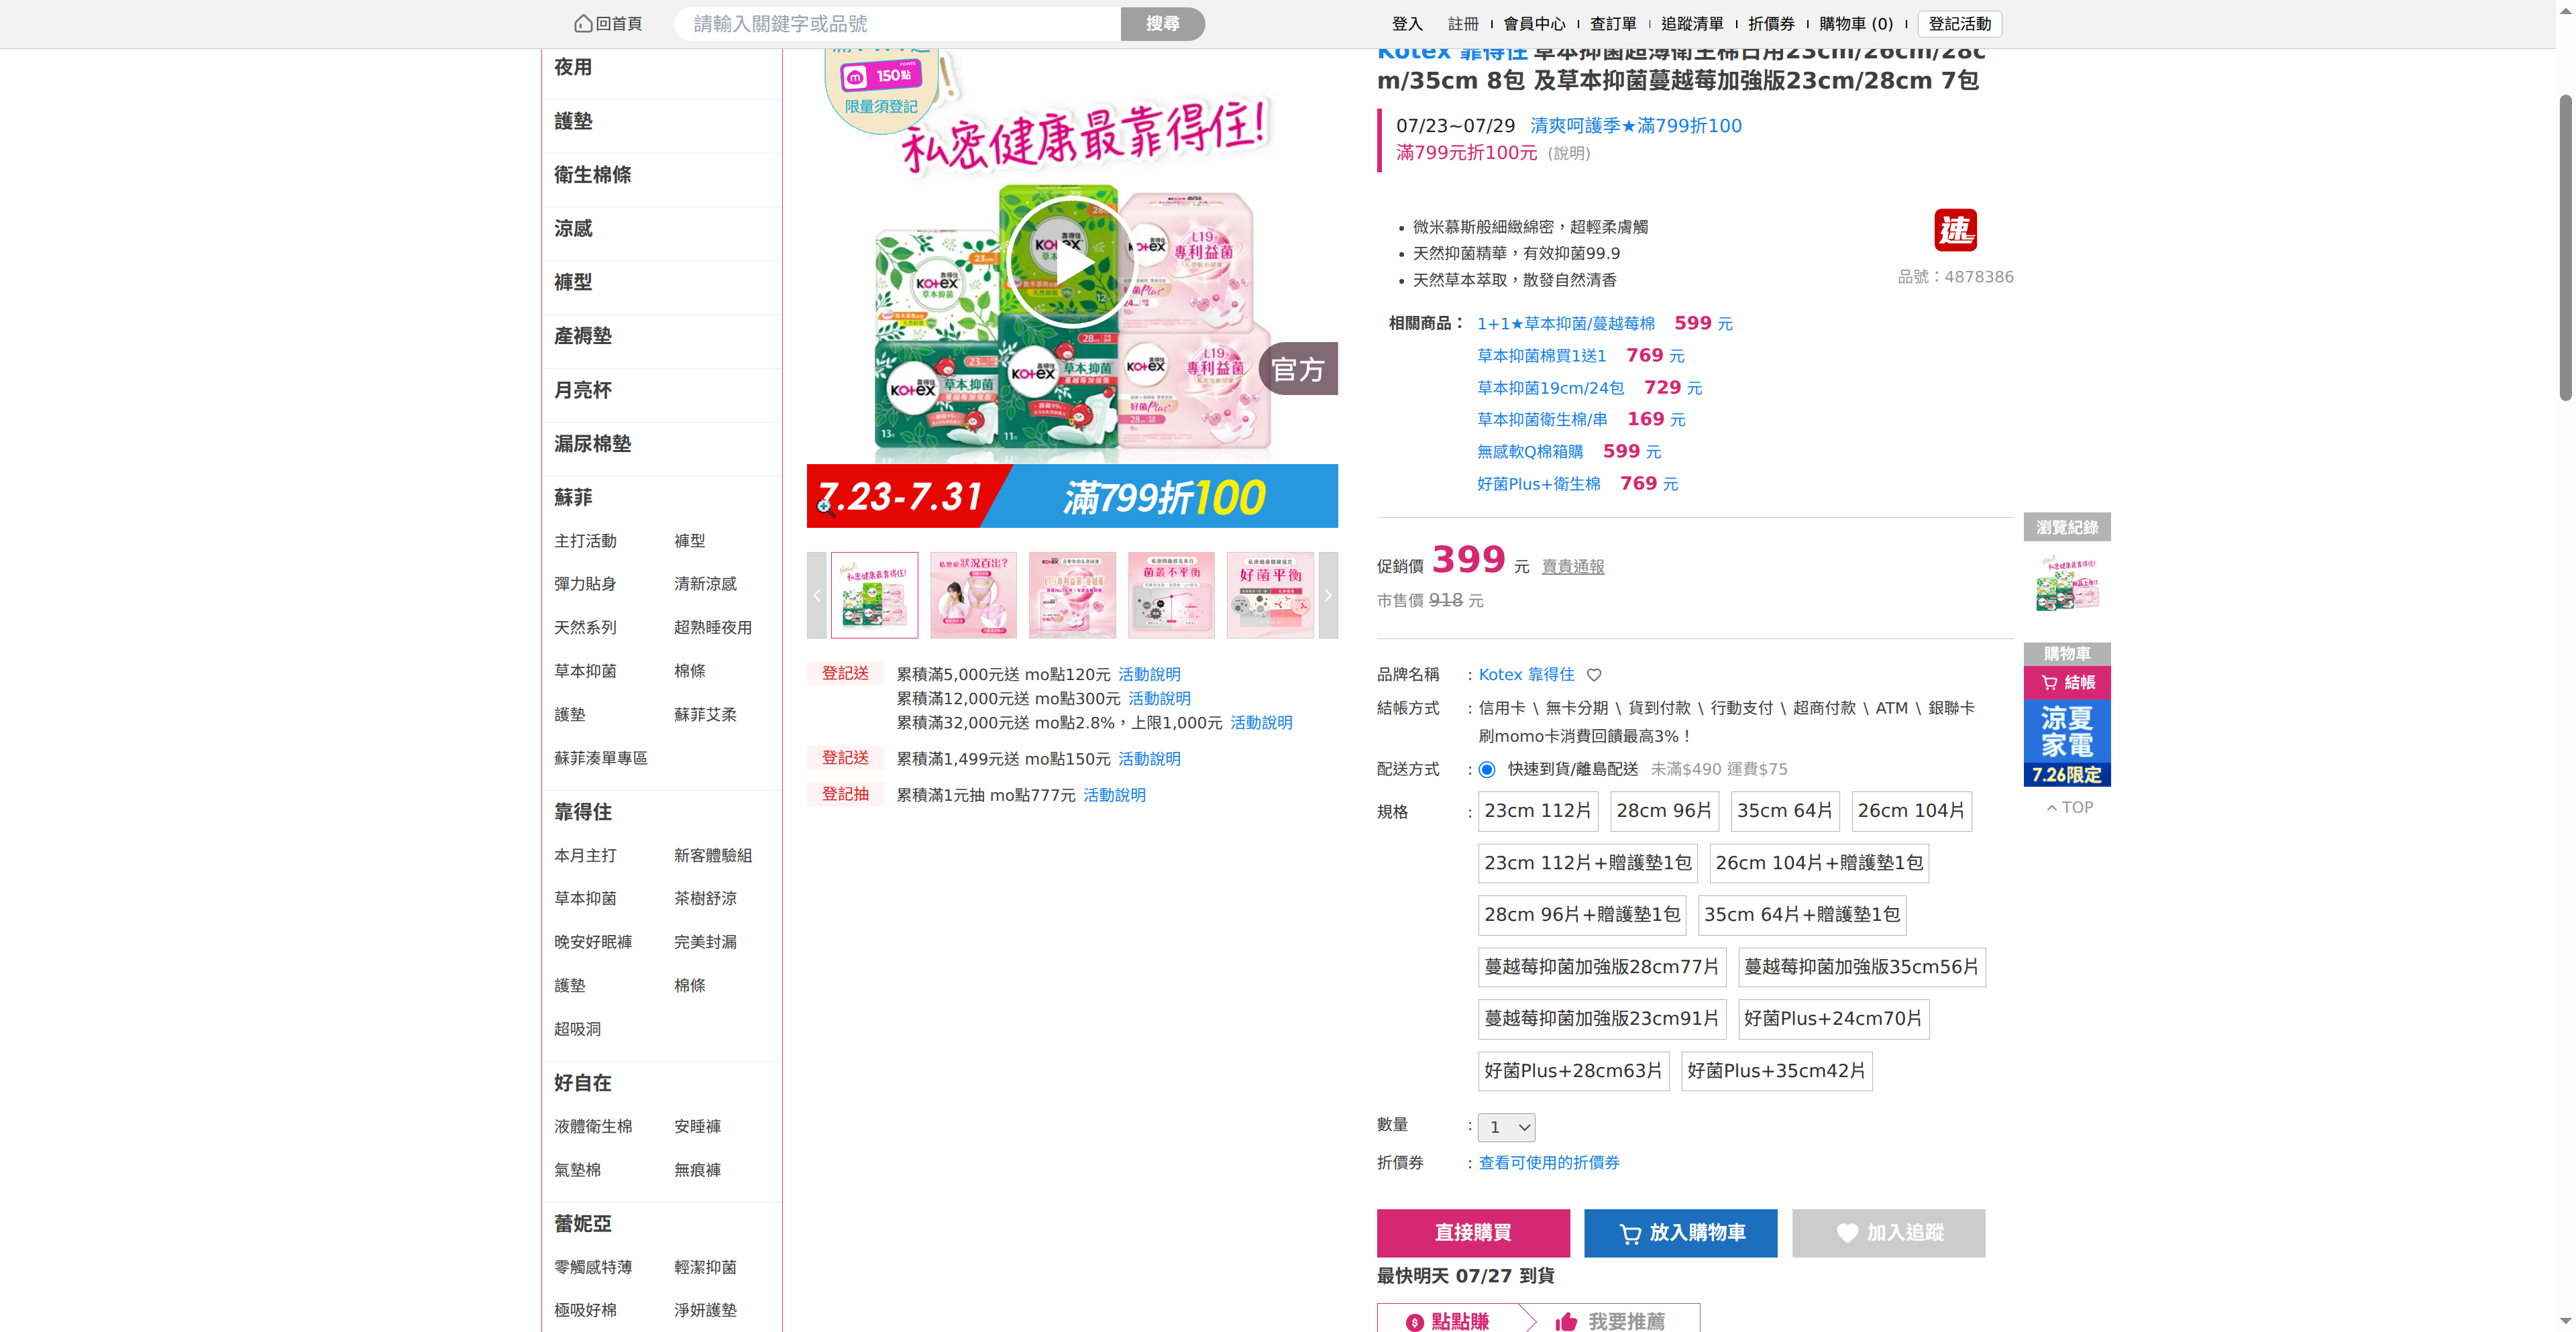Screen dimensions: 2576x1332
Task: Open the 涼感 category
Action: [573, 229]
